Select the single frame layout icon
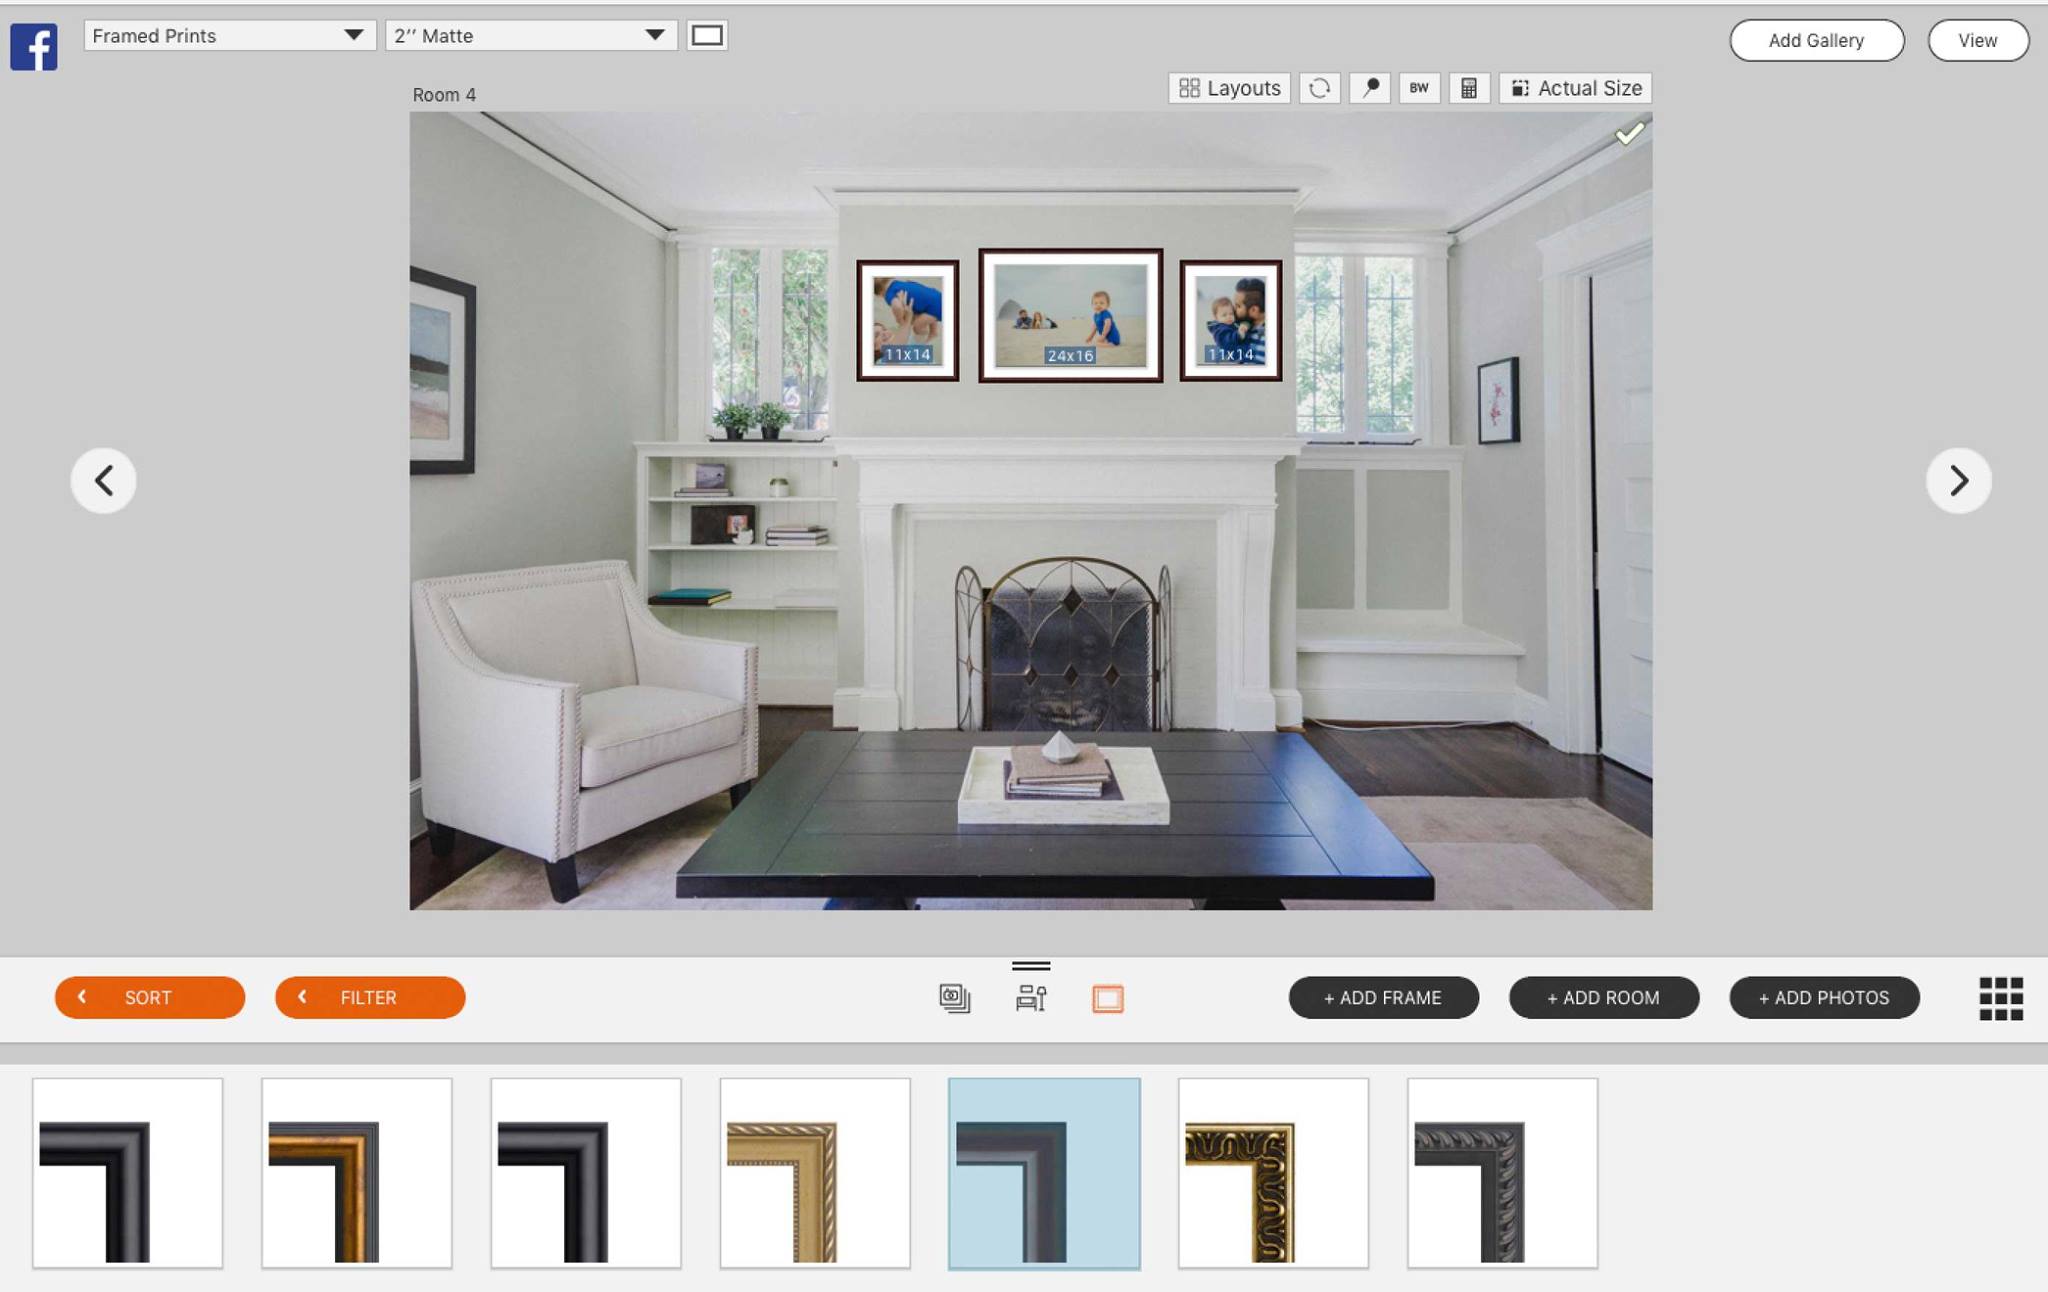The height and width of the screenshot is (1292, 2048). click(1107, 997)
